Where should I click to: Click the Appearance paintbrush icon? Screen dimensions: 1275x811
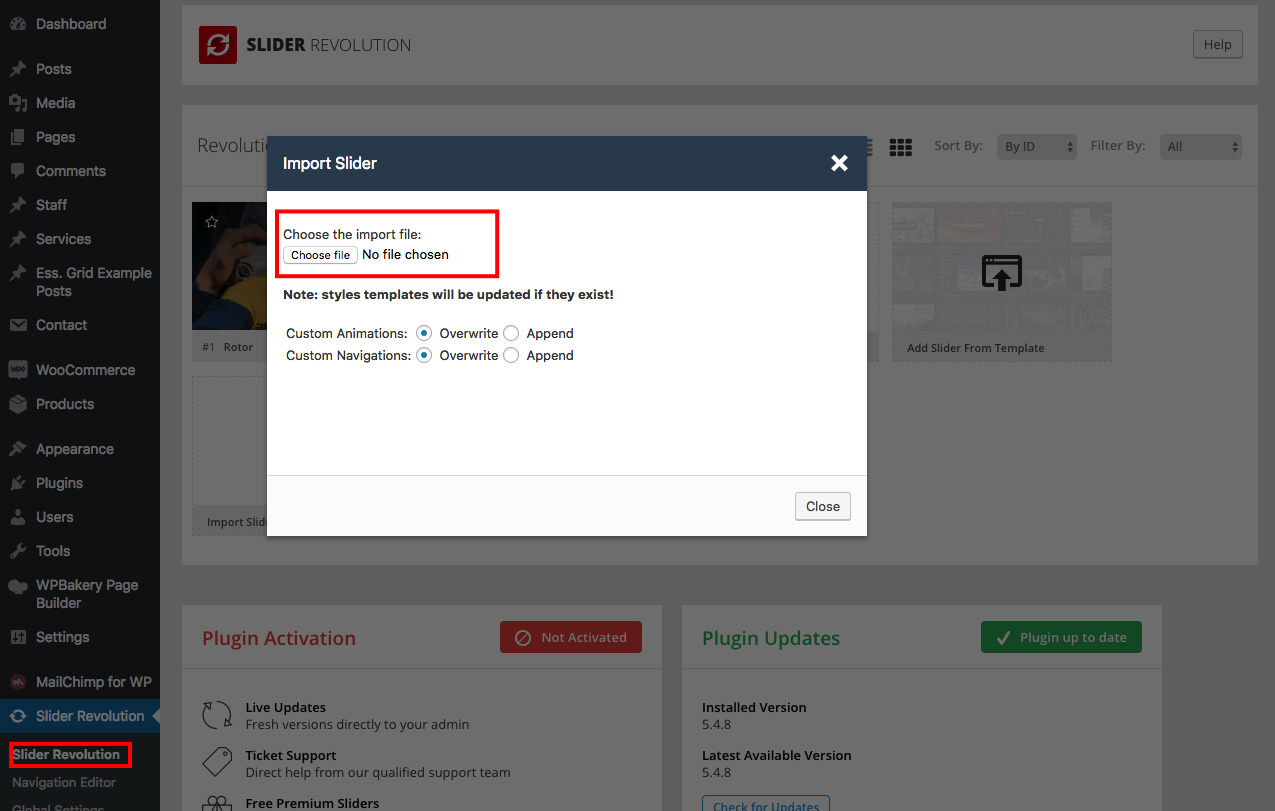coord(17,449)
